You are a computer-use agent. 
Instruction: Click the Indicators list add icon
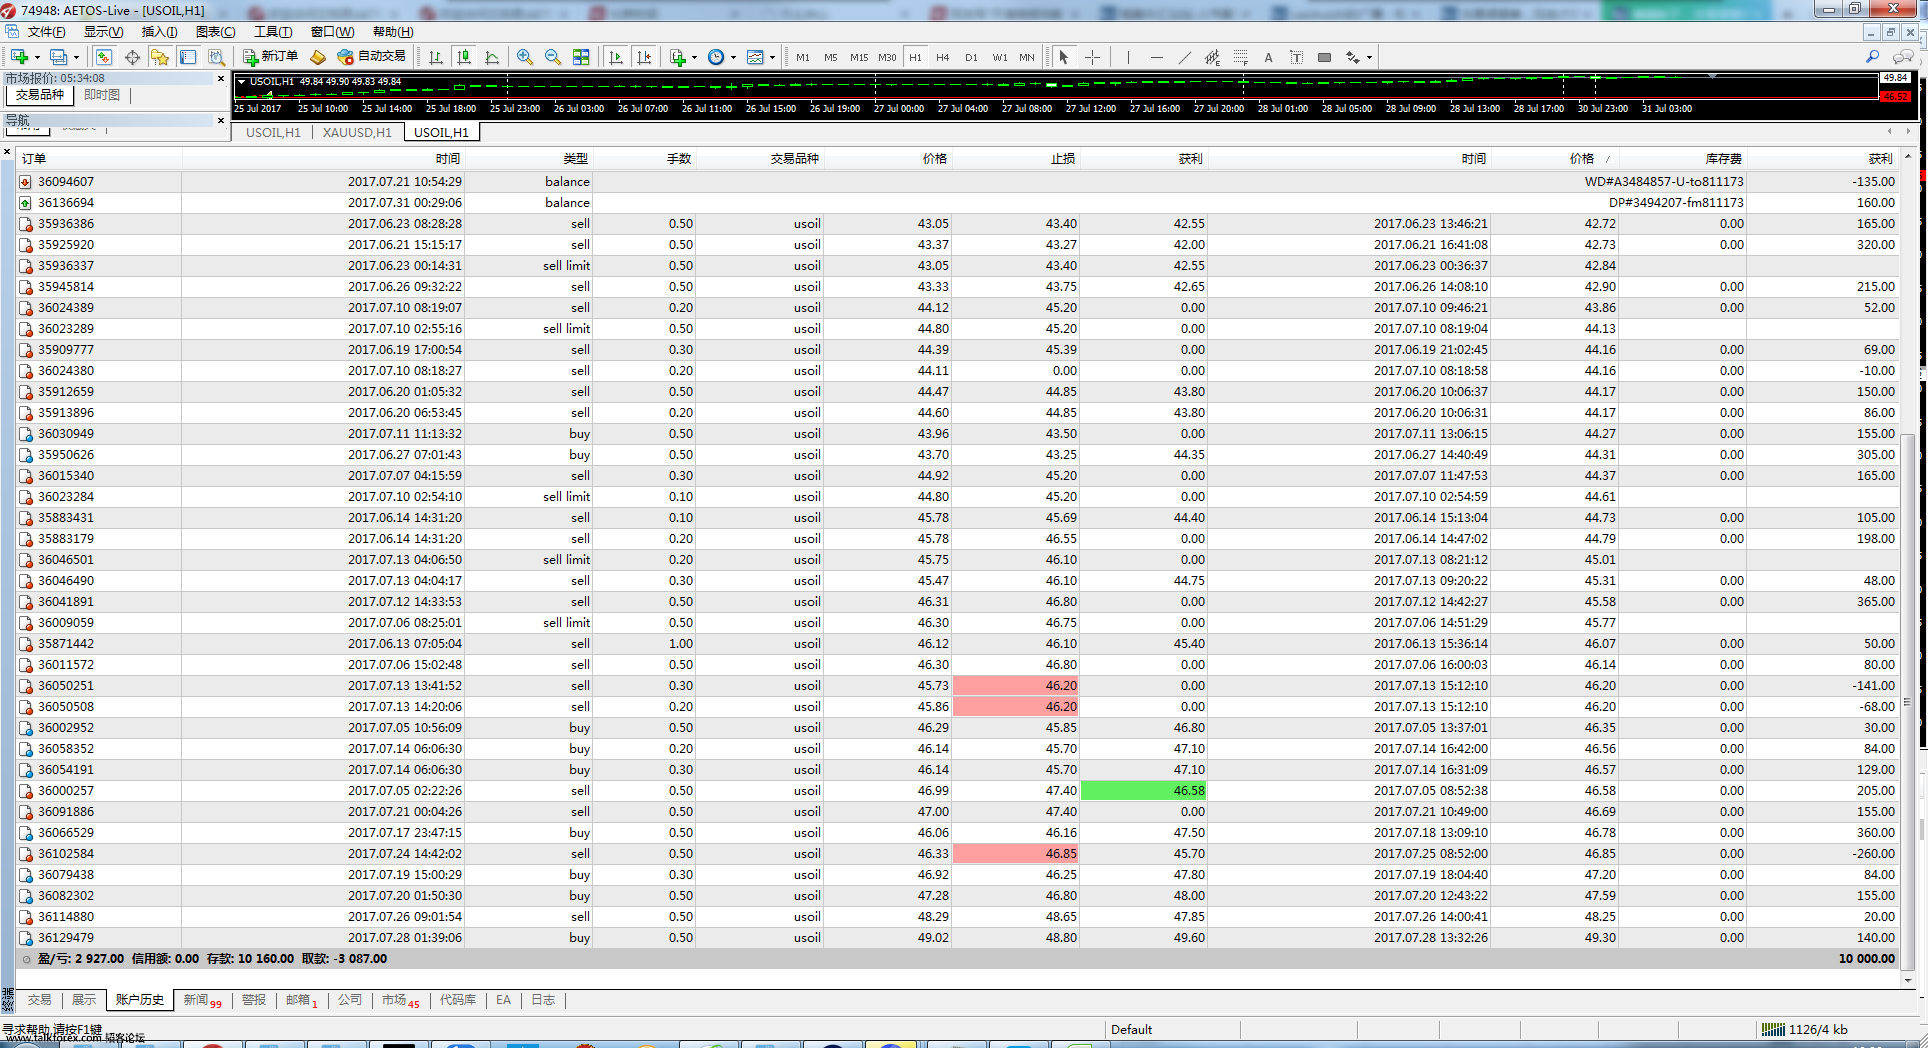pyautogui.click(x=678, y=57)
